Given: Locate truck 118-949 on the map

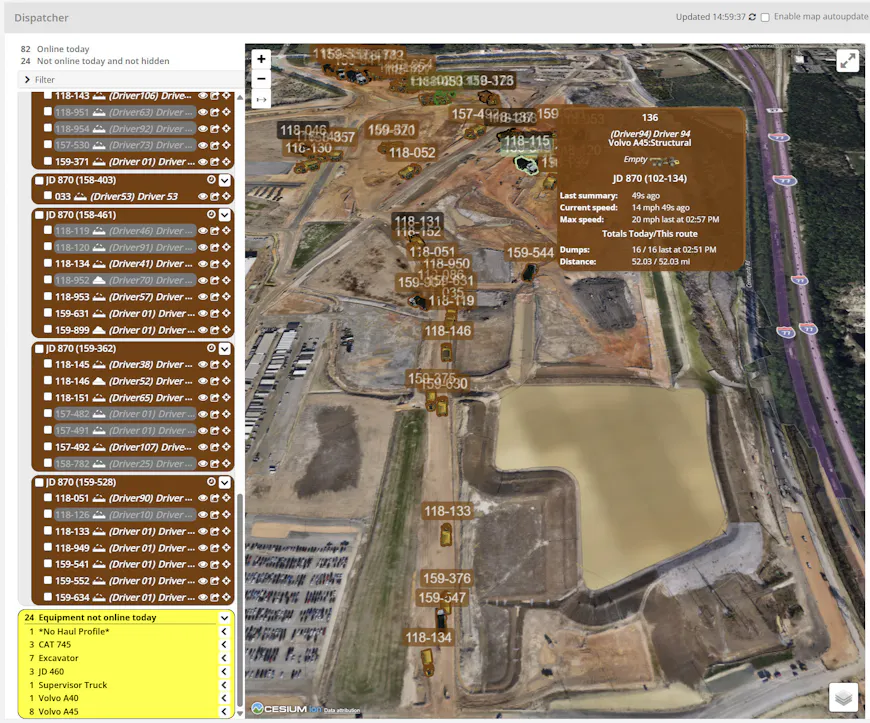Looking at the screenshot, I should coord(226,548).
